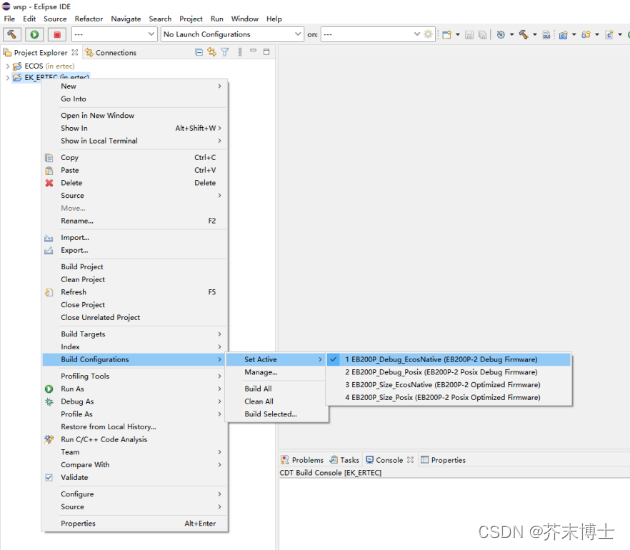Open project Properties from context menu
This screenshot has width=630, height=550.
[x=135, y=523]
